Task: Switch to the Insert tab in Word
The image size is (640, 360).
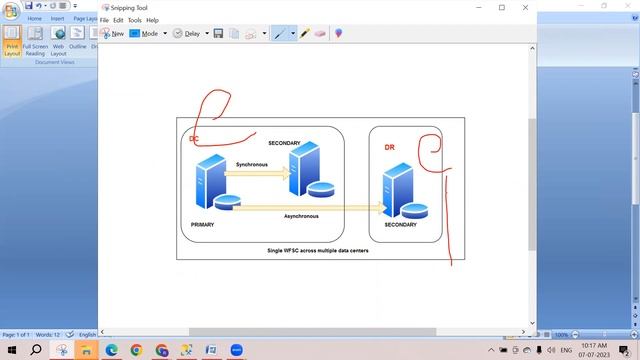Action: [57, 18]
